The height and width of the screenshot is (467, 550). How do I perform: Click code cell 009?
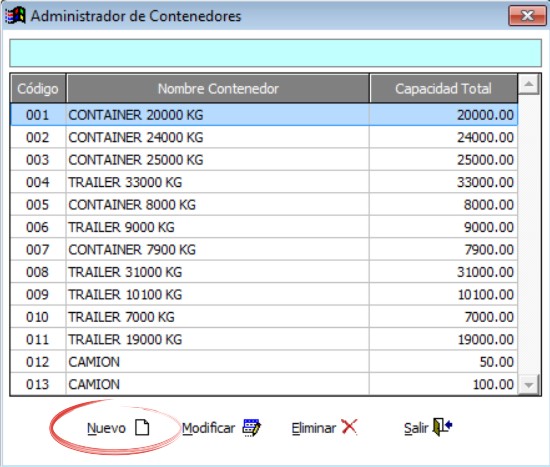pos(38,294)
